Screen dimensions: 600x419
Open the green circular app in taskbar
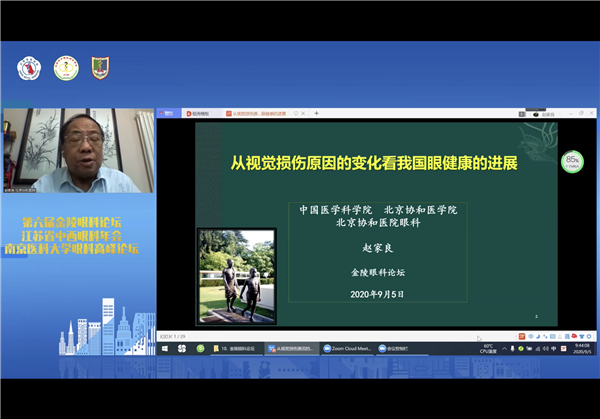click(200, 349)
